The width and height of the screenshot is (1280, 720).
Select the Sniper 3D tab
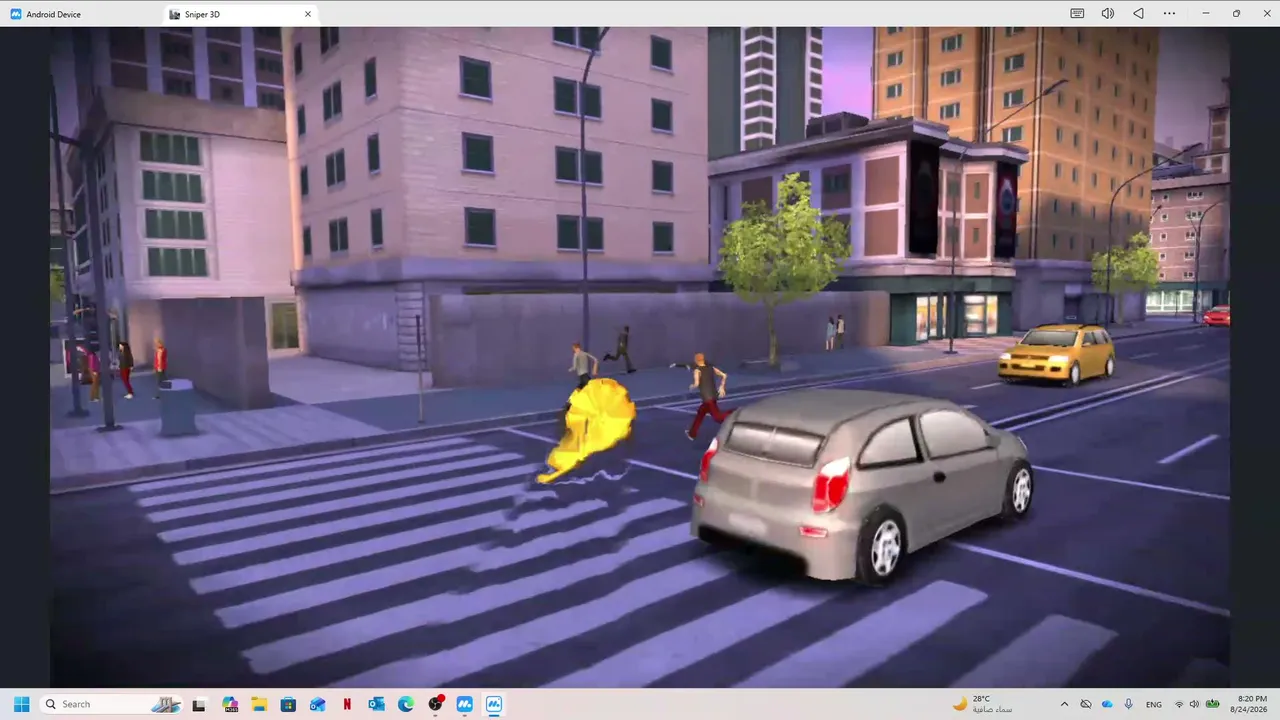coord(240,14)
